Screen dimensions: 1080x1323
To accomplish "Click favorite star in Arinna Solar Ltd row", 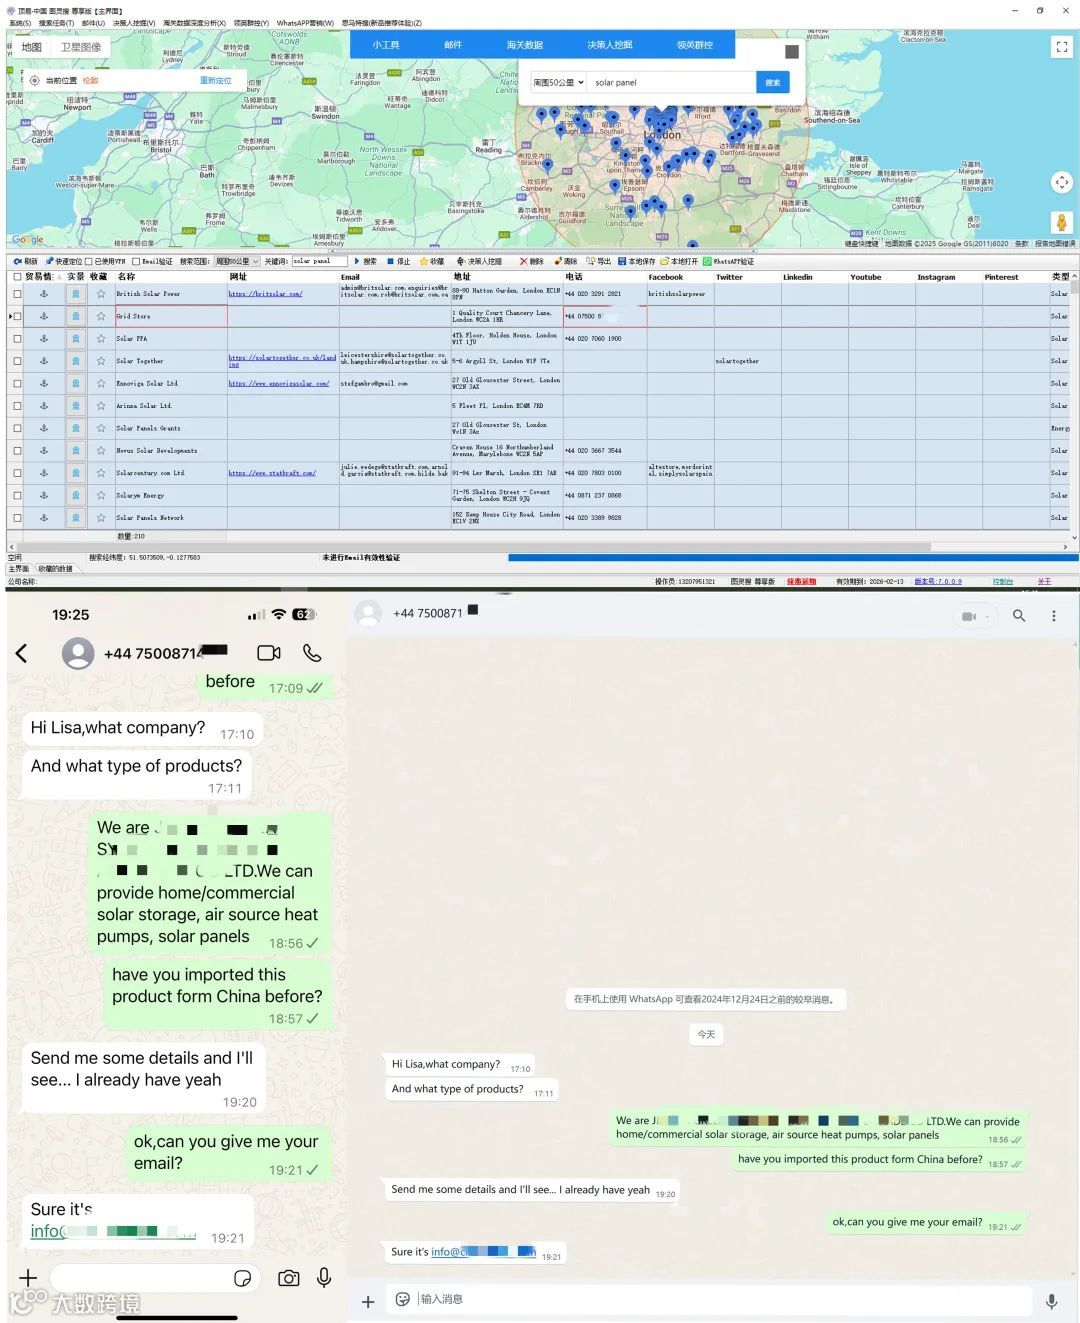I will (x=101, y=406).
